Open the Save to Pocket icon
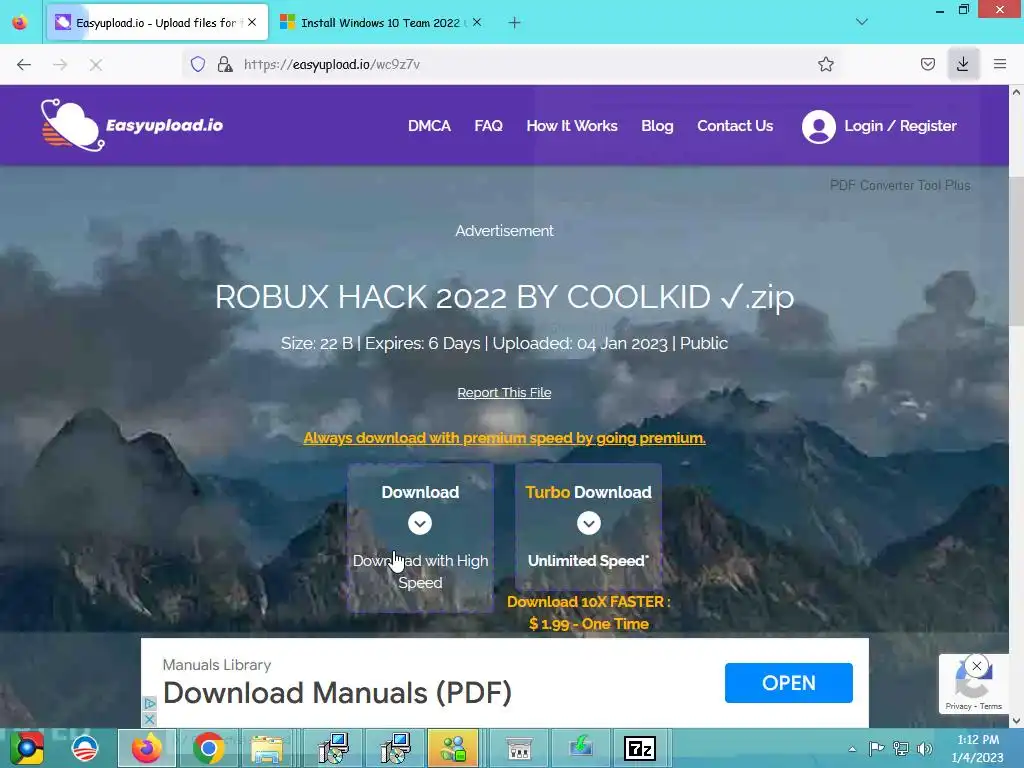Image resolution: width=1024 pixels, height=768 pixels. (927, 64)
